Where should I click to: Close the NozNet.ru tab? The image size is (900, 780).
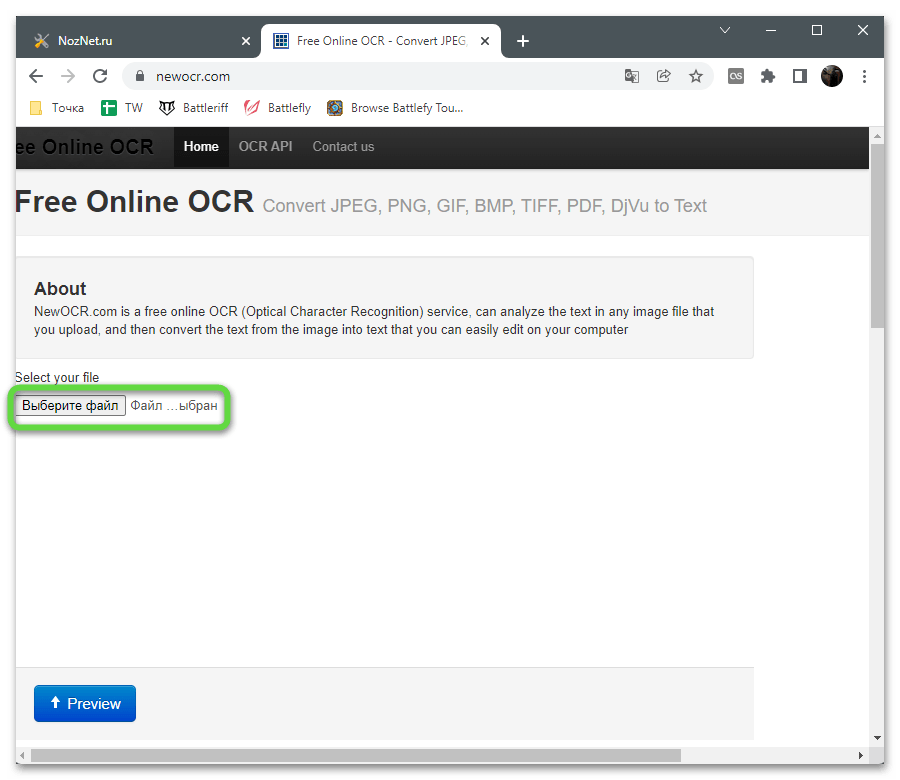click(x=246, y=41)
